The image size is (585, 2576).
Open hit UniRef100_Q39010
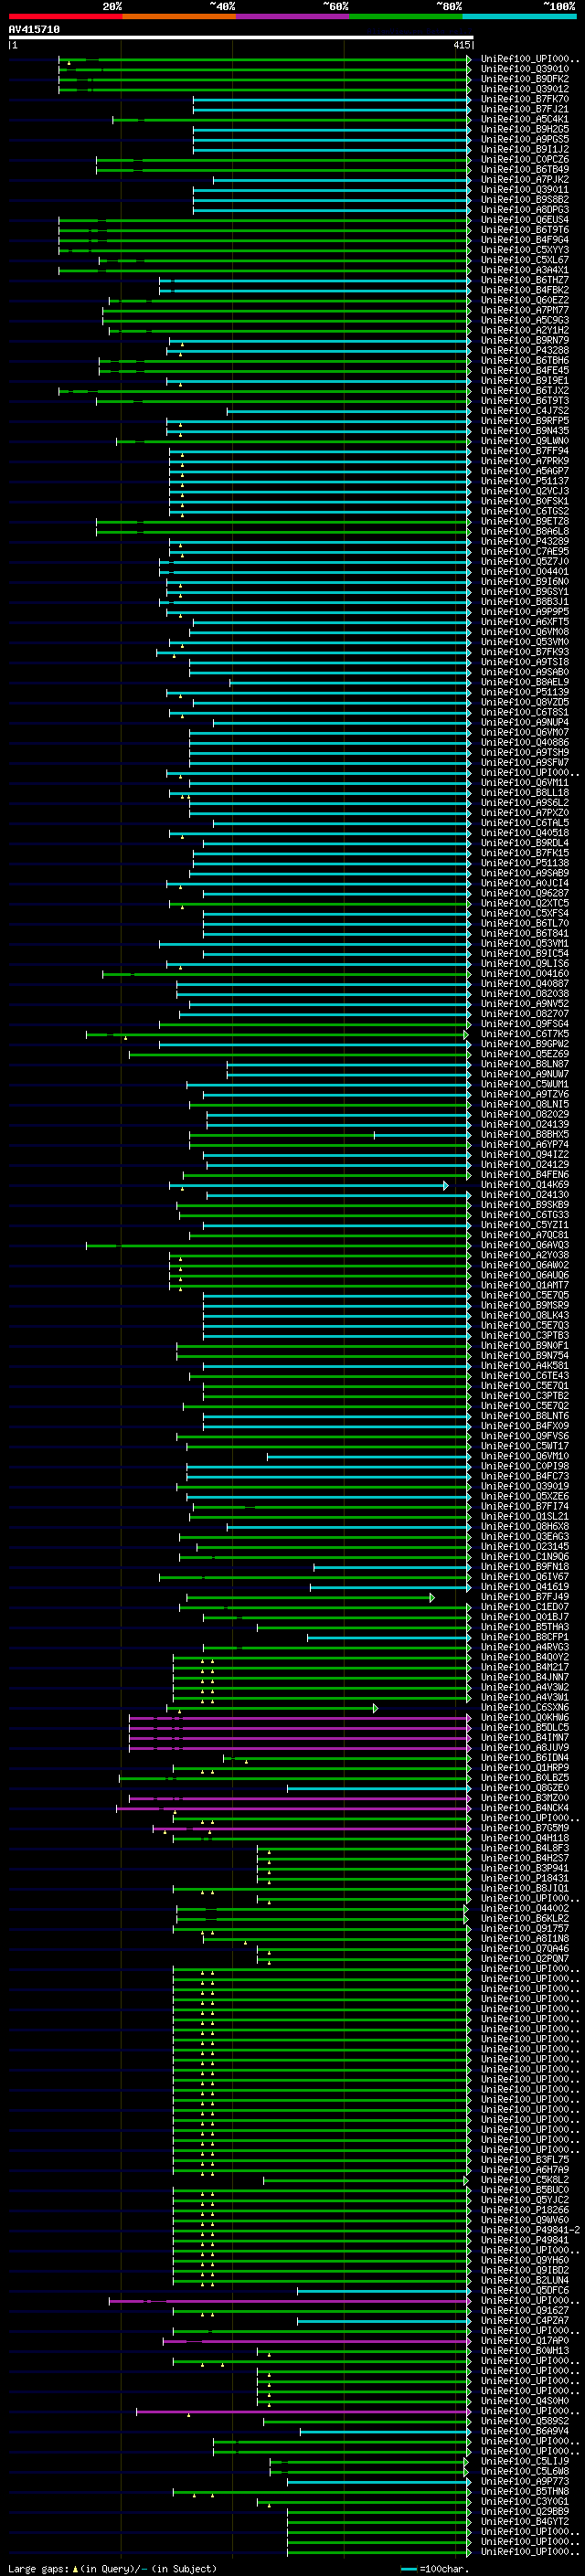pos(525,69)
